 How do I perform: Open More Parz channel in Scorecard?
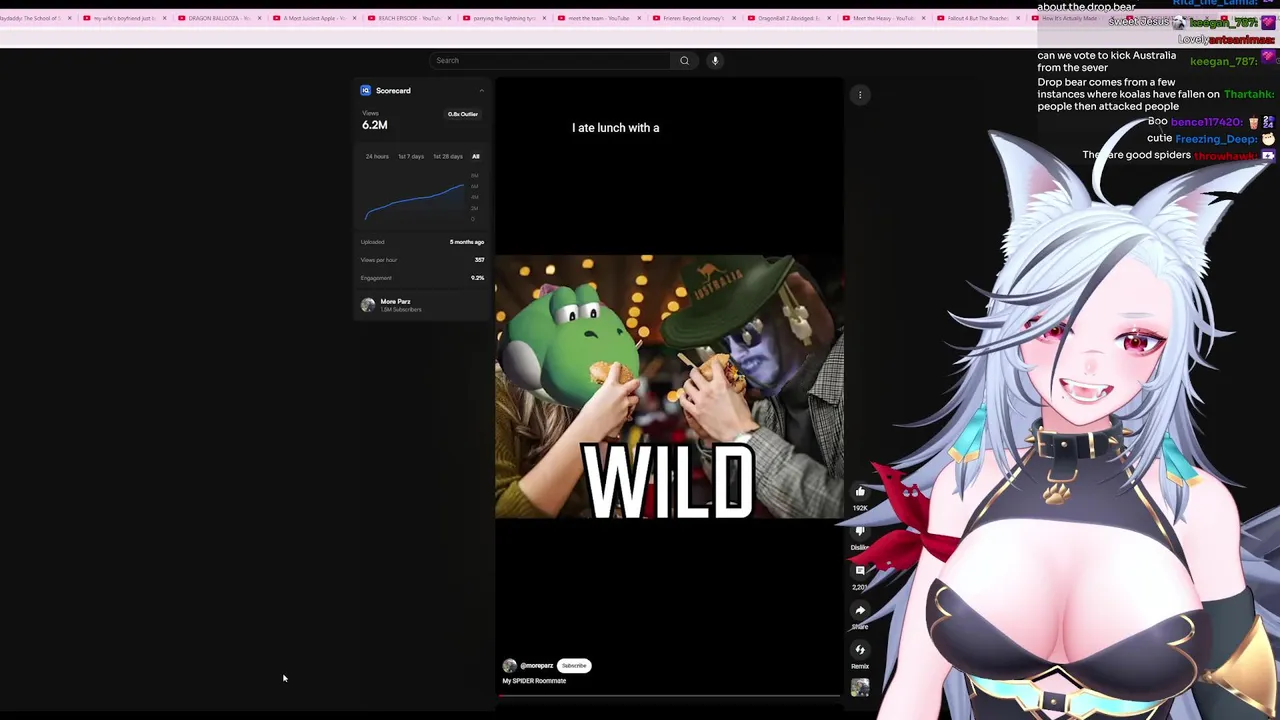[395, 301]
